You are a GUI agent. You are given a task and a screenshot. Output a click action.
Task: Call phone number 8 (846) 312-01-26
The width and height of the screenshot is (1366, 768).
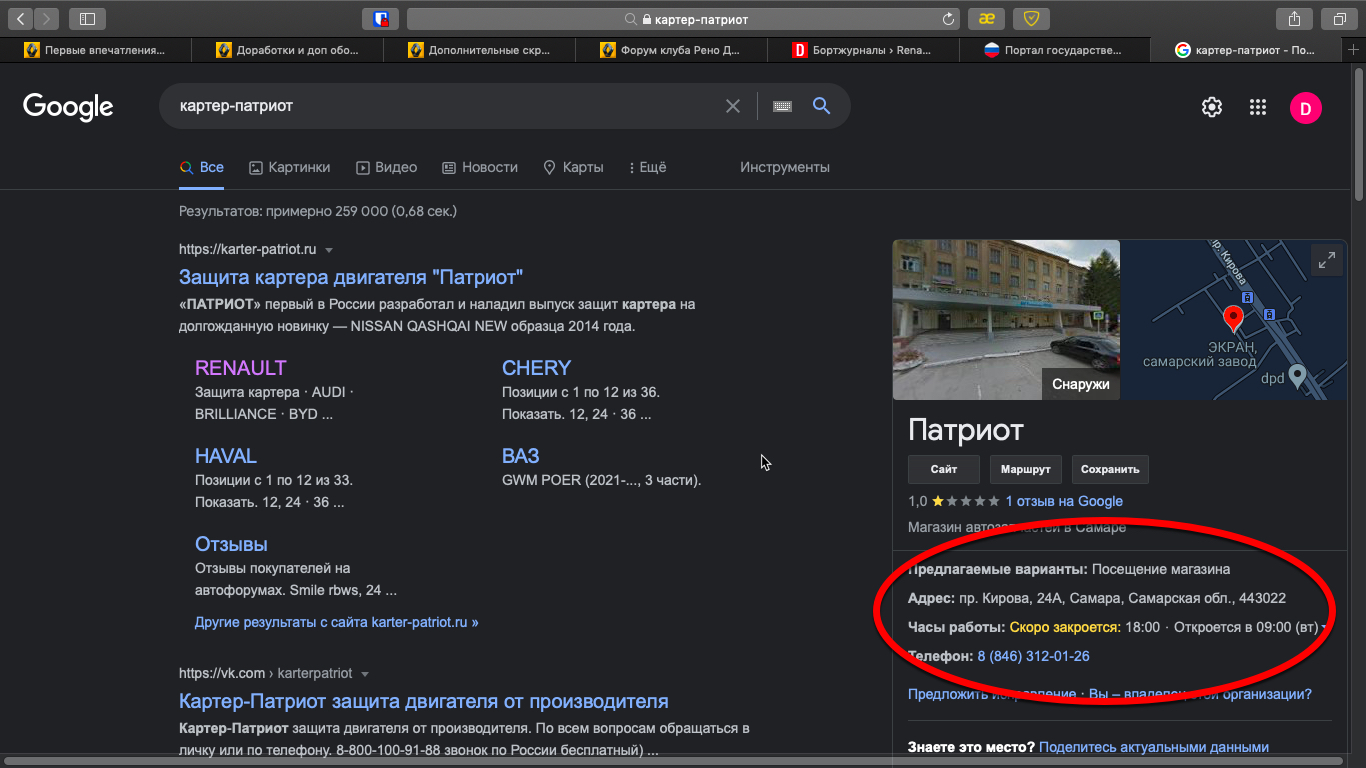pyautogui.click(x=1033, y=656)
